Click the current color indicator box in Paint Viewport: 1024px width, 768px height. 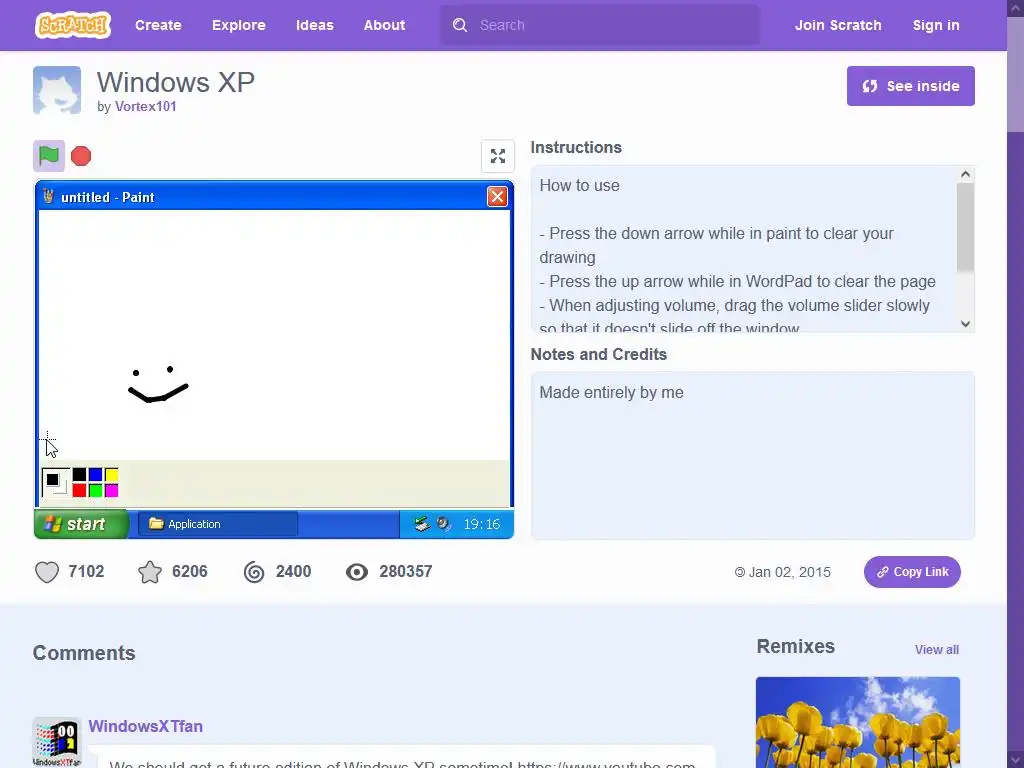pyautogui.click(x=55, y=483)
